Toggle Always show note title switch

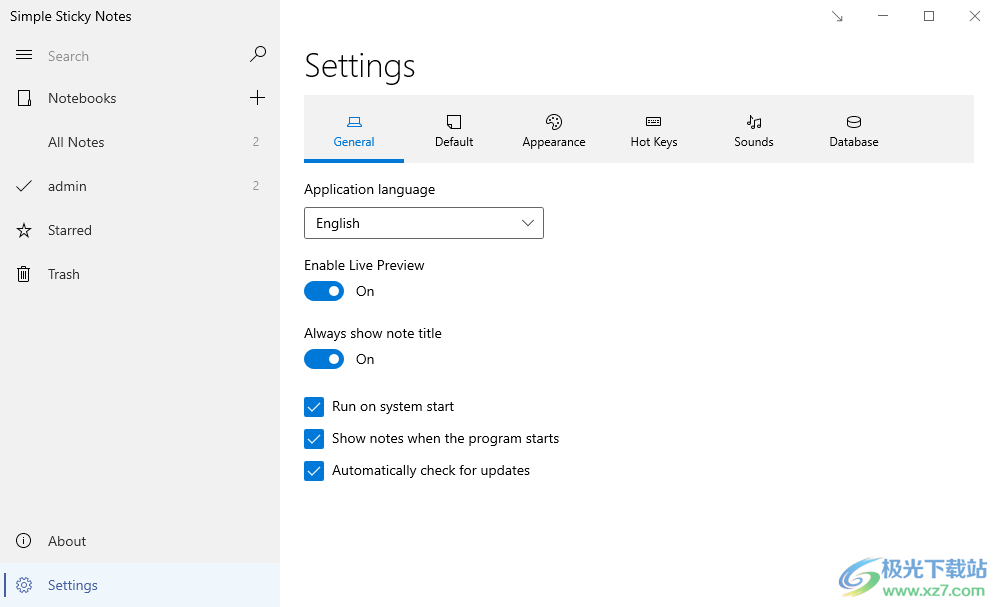pyautogui.click(x=324, y=359)
